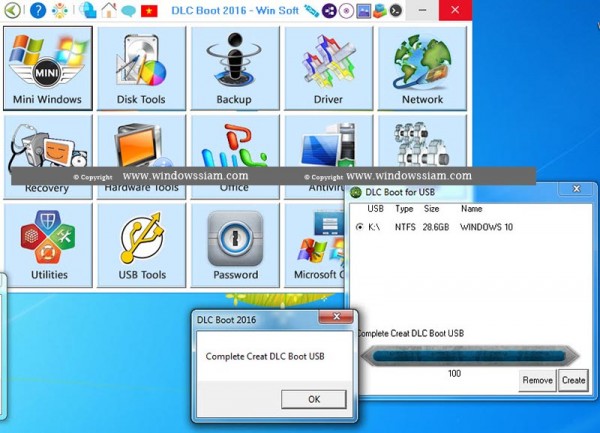Click the blue USB stick icon
This screenshot has width=600, height=433.
311,11
